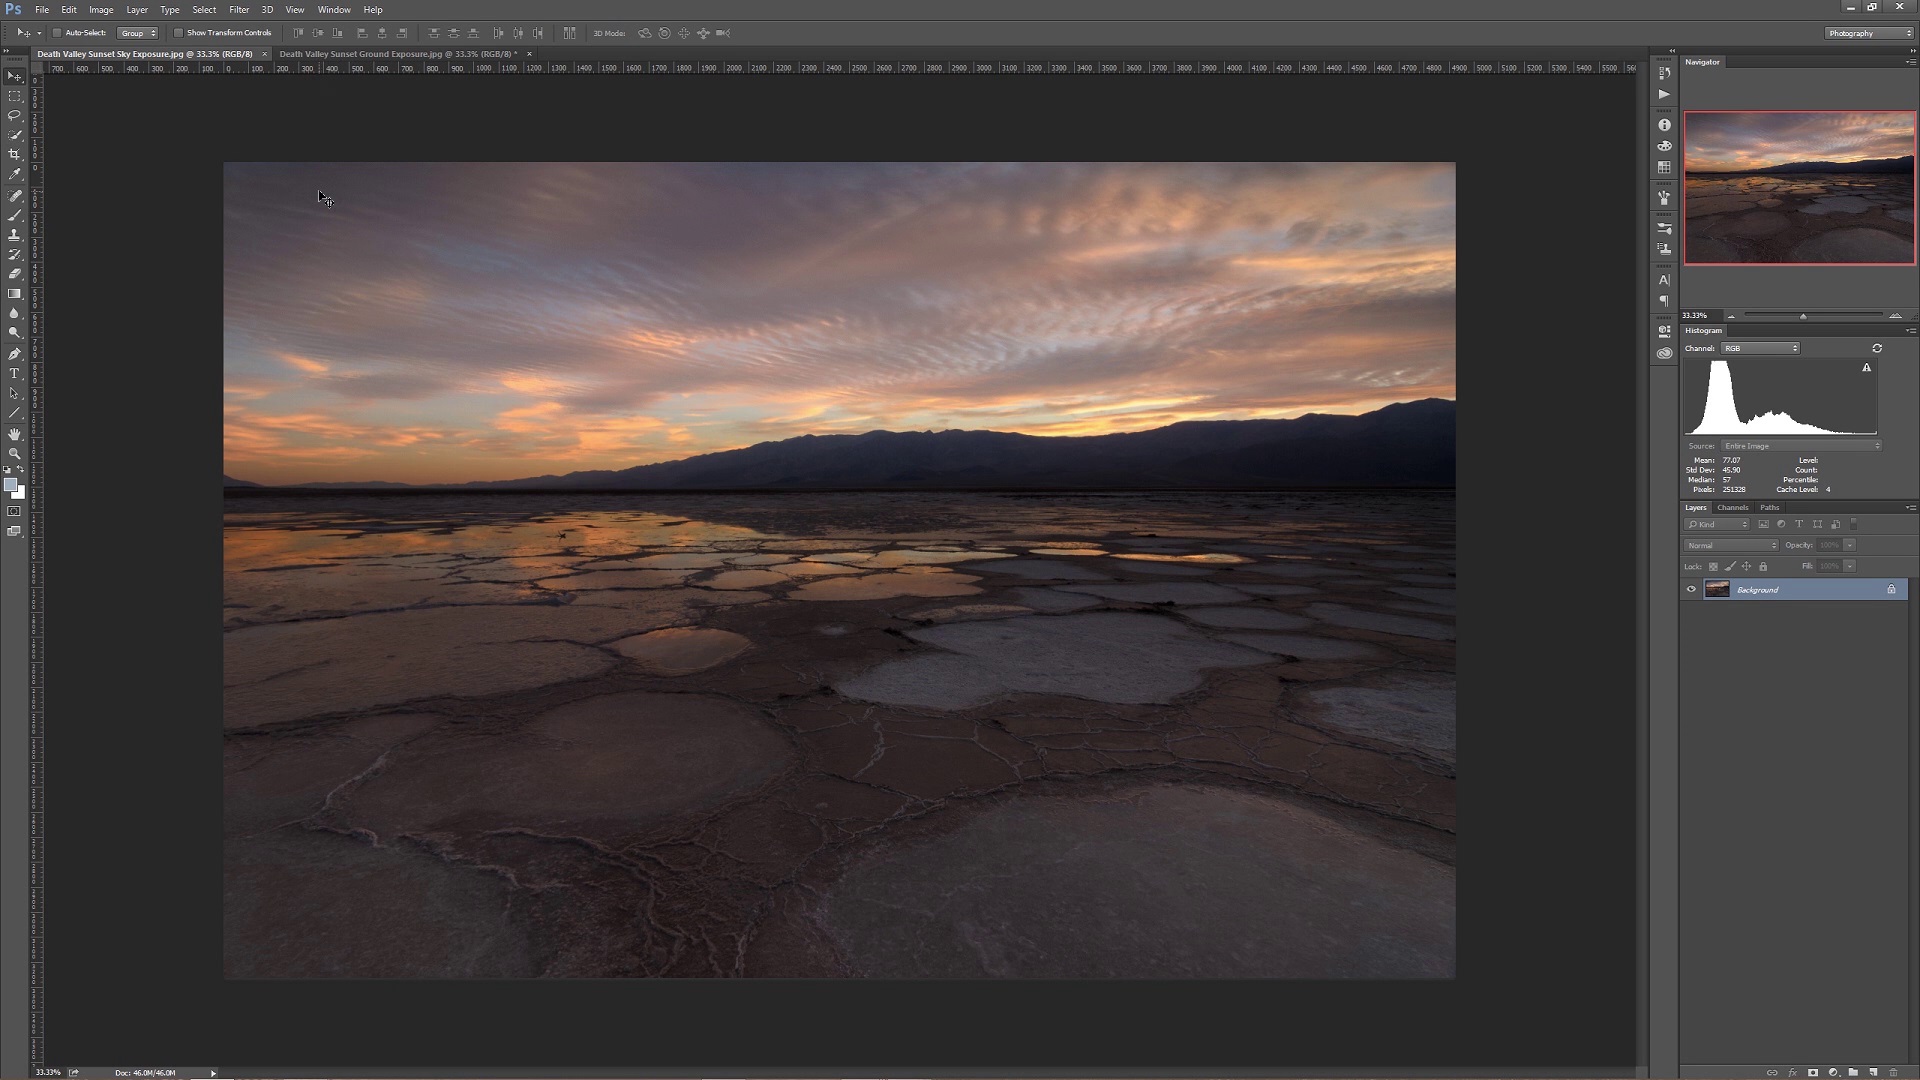This screenshot has height=1080, width=1920.
Task: Toggle the Auto-Select checkbox
Action: [57, 33]
